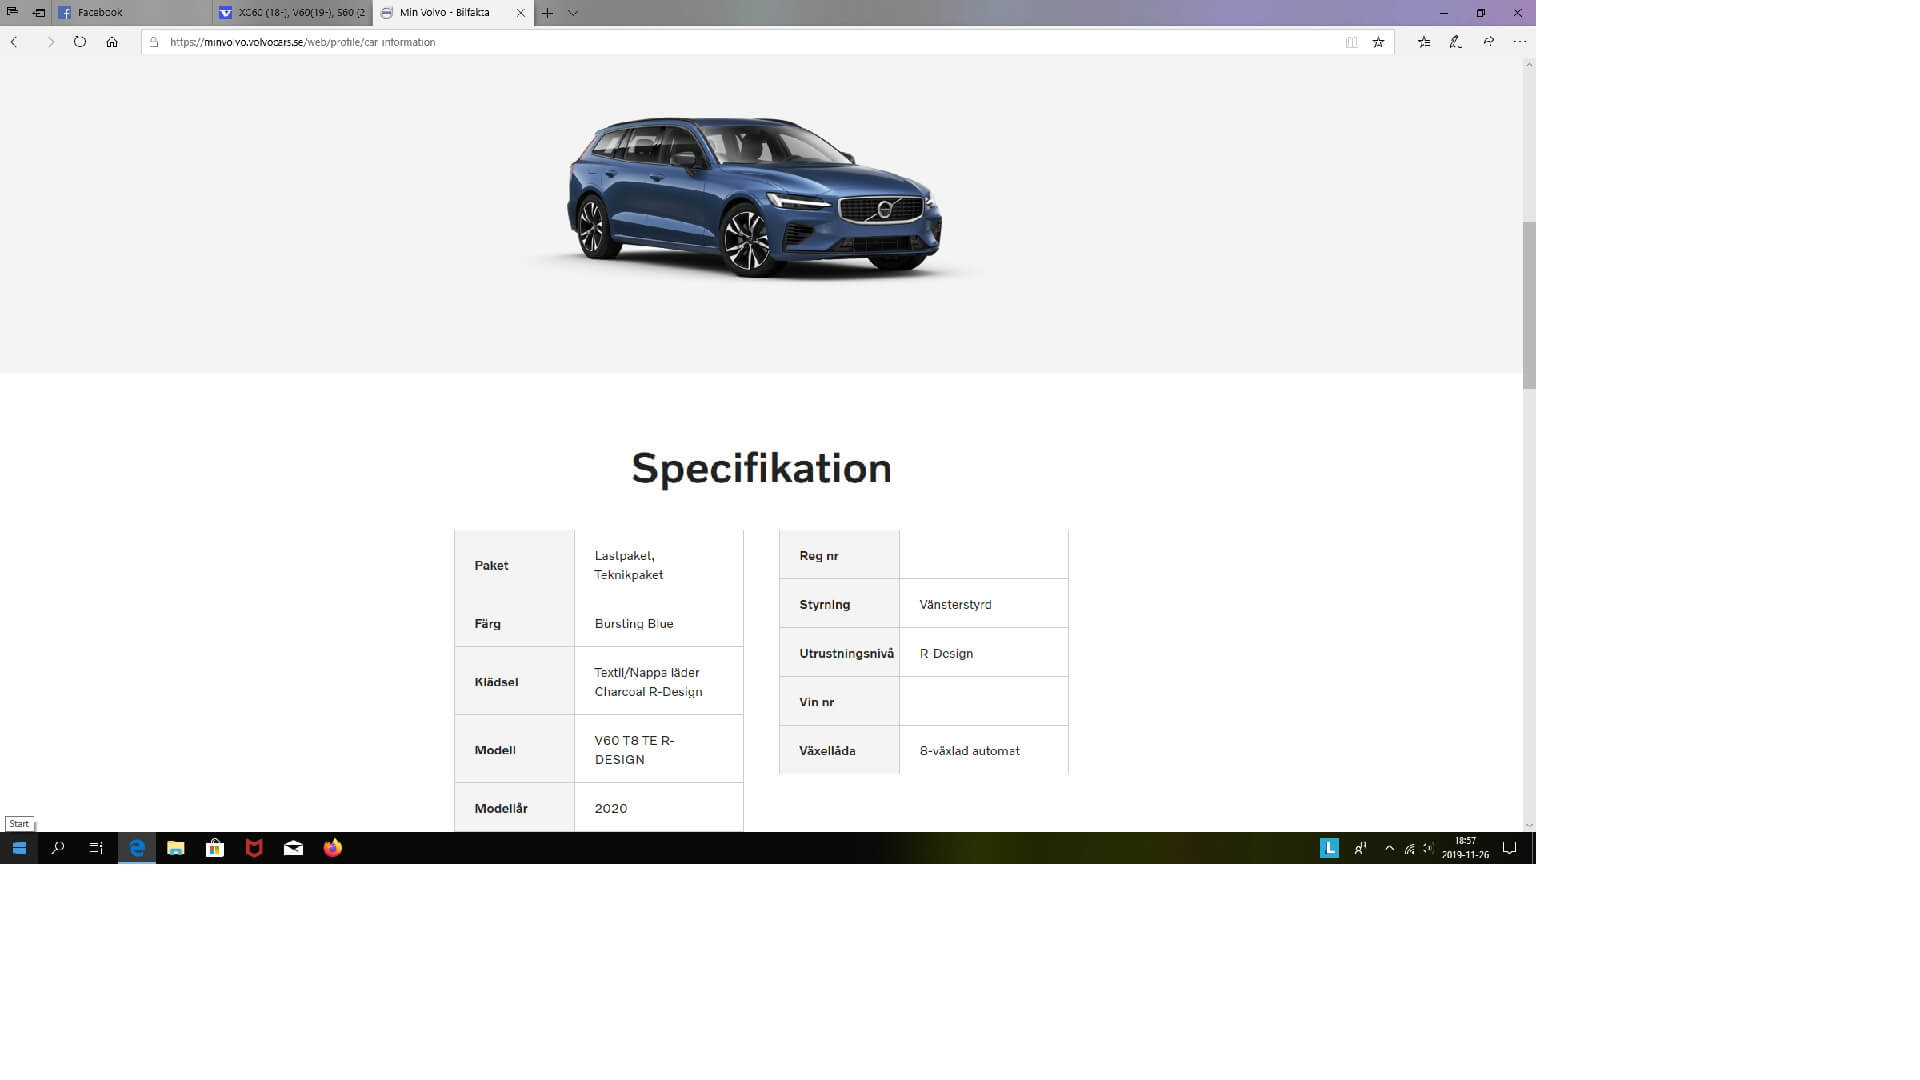Select 'R-Design' trim level value
Viewport: 1920px width, 1080px height.
946,653
